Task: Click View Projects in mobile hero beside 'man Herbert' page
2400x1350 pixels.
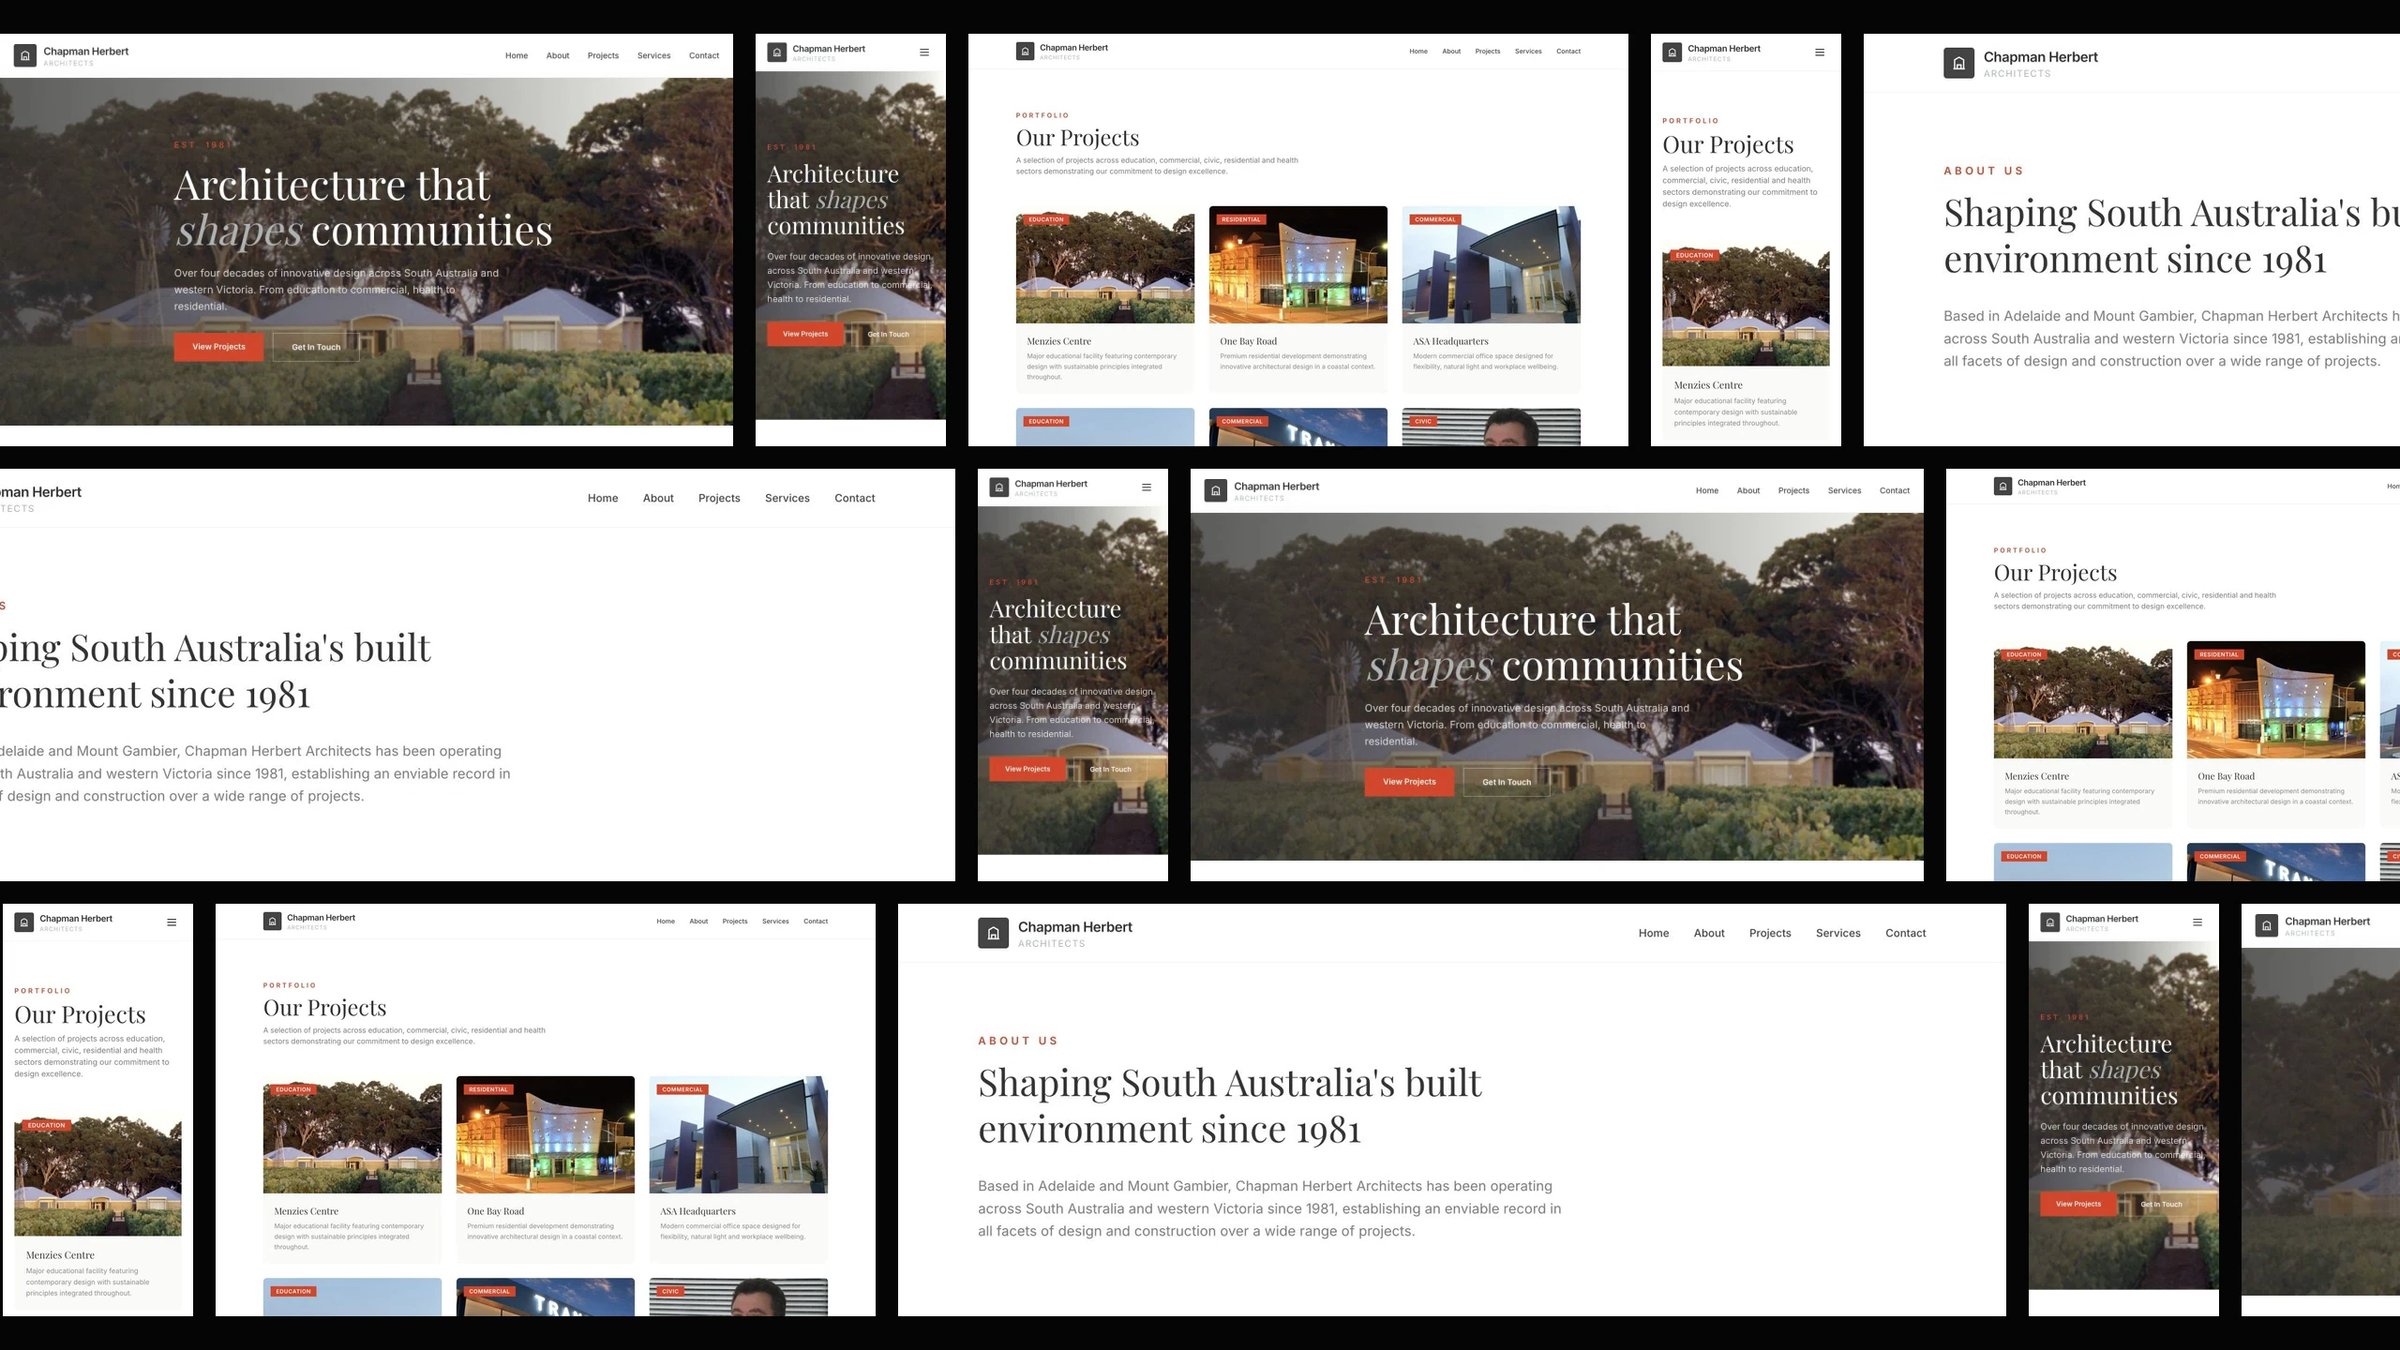Action: (1027, 769)
